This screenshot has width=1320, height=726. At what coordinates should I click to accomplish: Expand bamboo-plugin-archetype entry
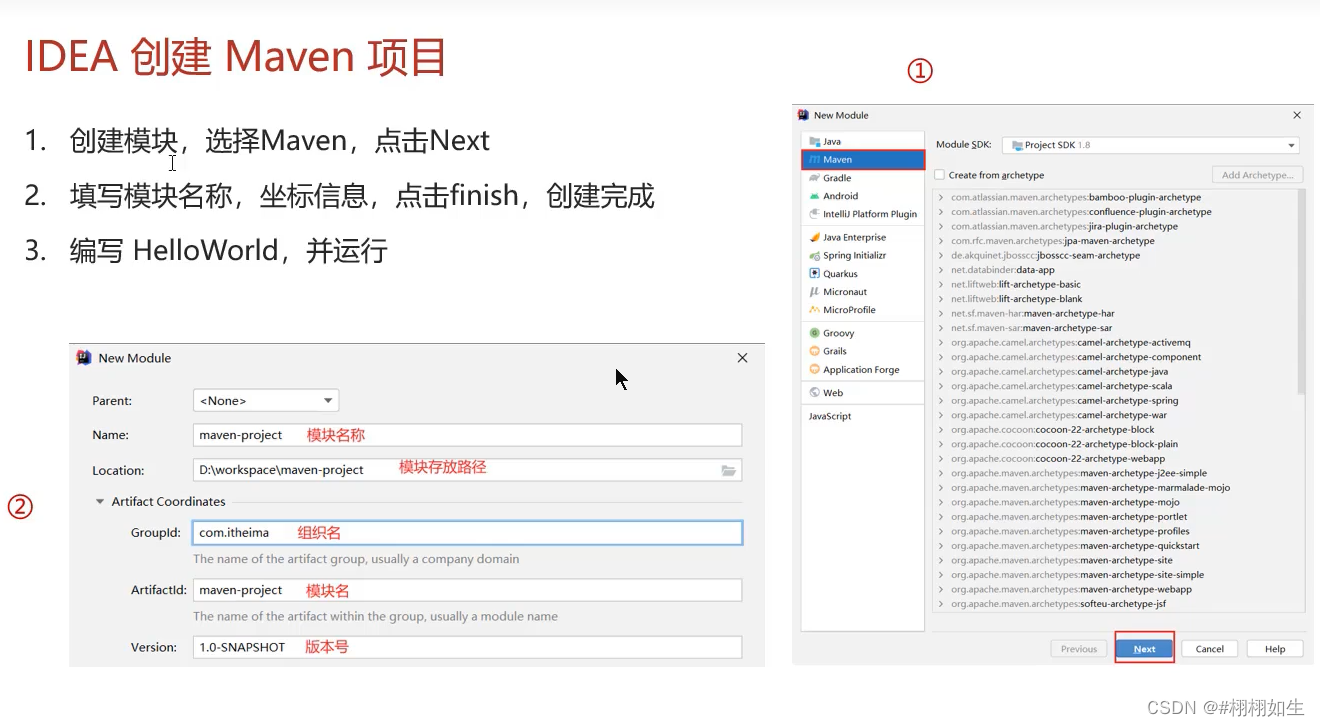941,197
